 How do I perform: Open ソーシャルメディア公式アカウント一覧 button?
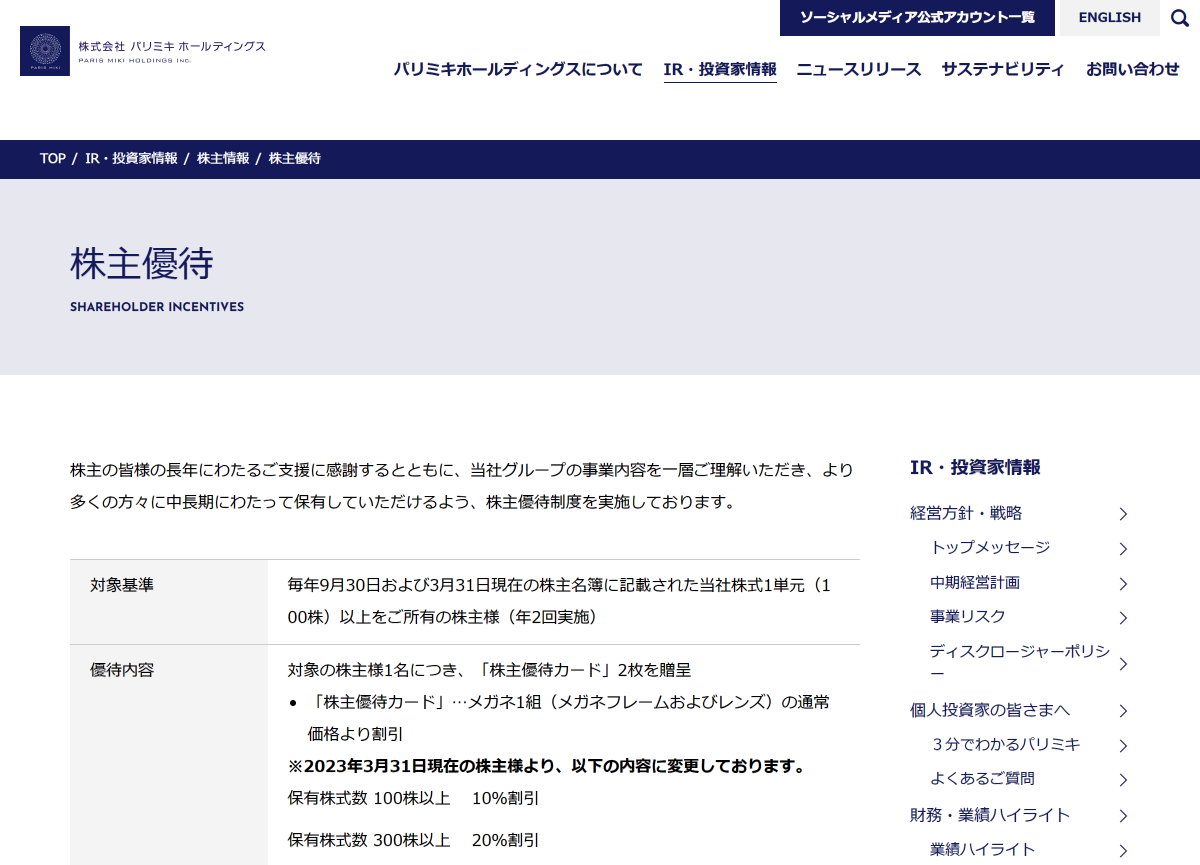pyautogui.click(x=917, y=18)
